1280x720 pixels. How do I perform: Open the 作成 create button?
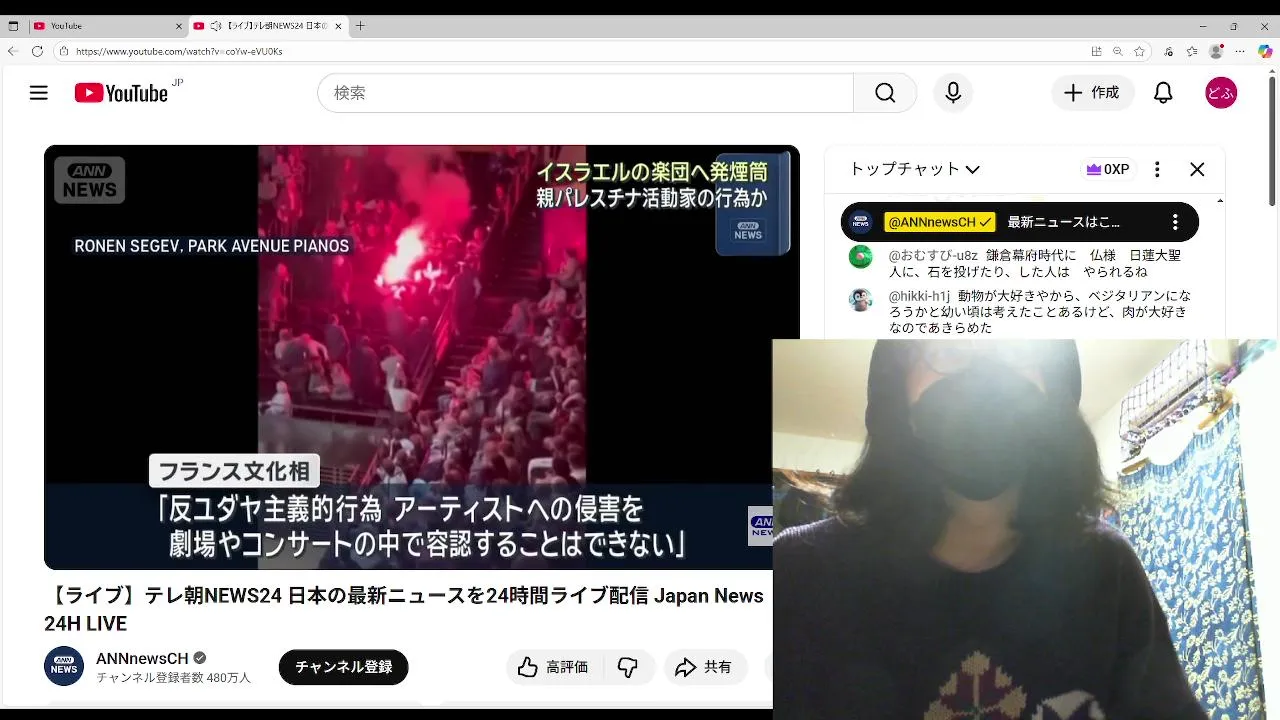(x=1092, y=93)
